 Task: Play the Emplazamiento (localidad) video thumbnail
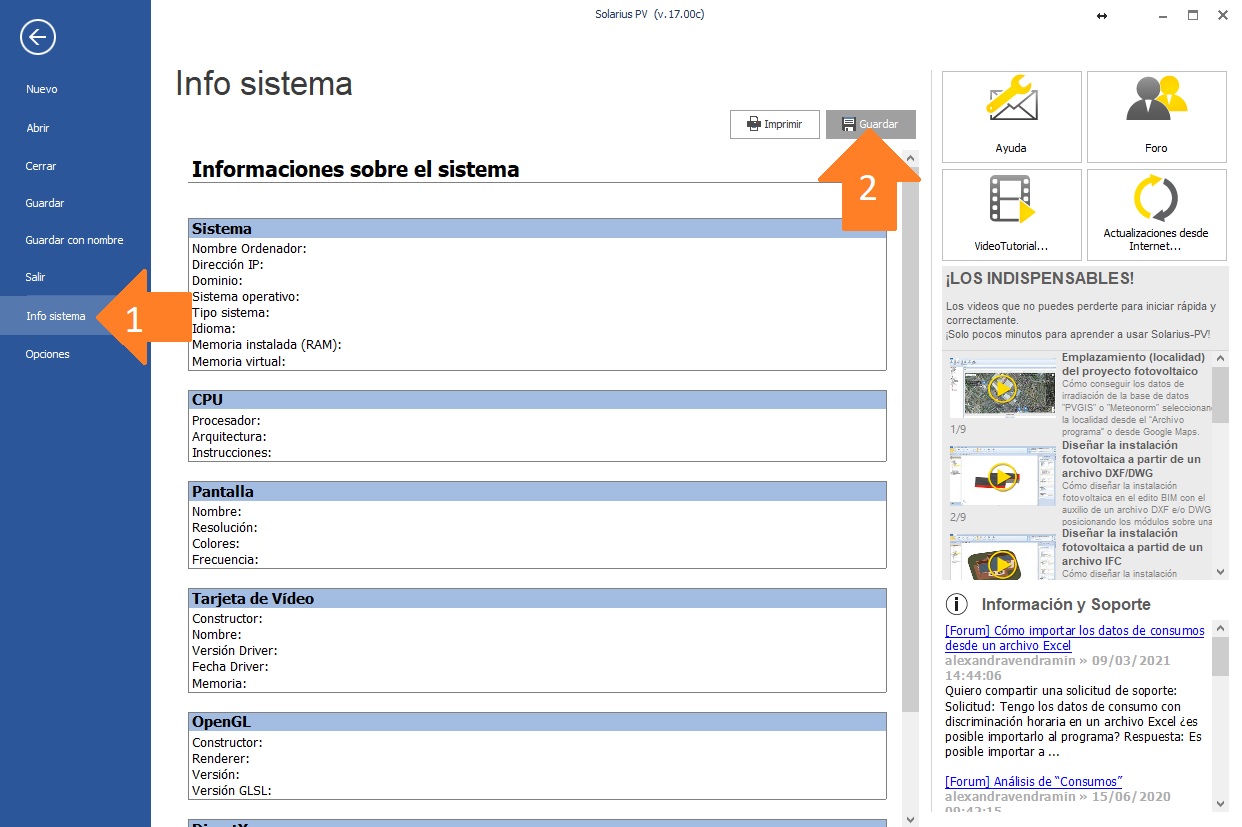1002,386
